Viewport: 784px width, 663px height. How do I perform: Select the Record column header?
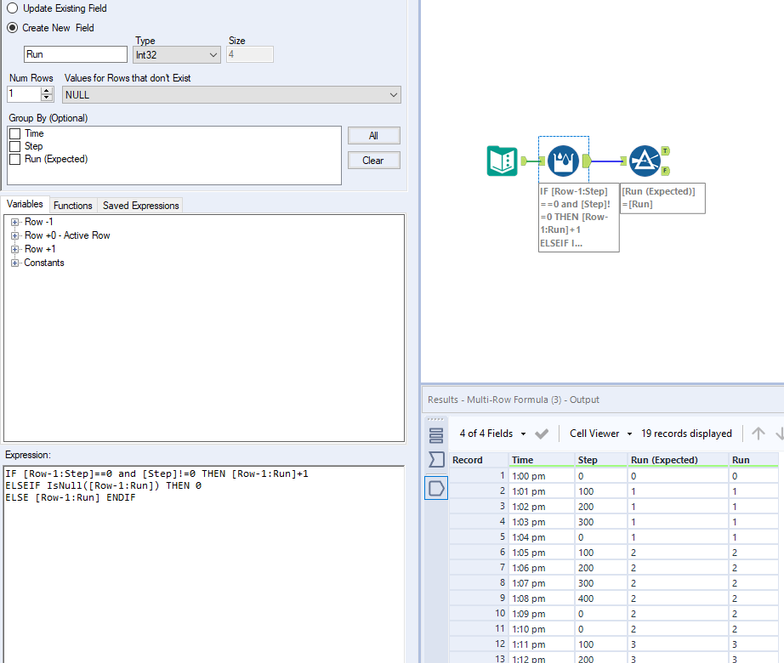coord(478,460)
